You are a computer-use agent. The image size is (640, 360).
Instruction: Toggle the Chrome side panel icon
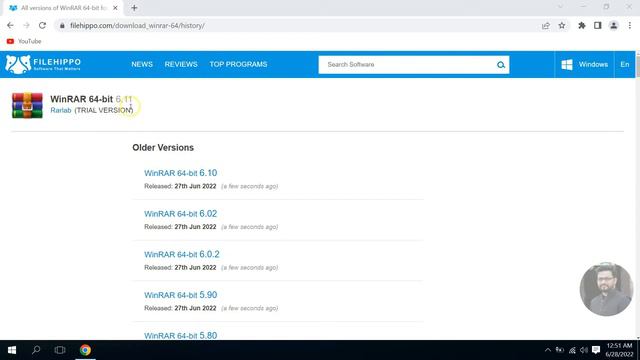click(598, 26)
